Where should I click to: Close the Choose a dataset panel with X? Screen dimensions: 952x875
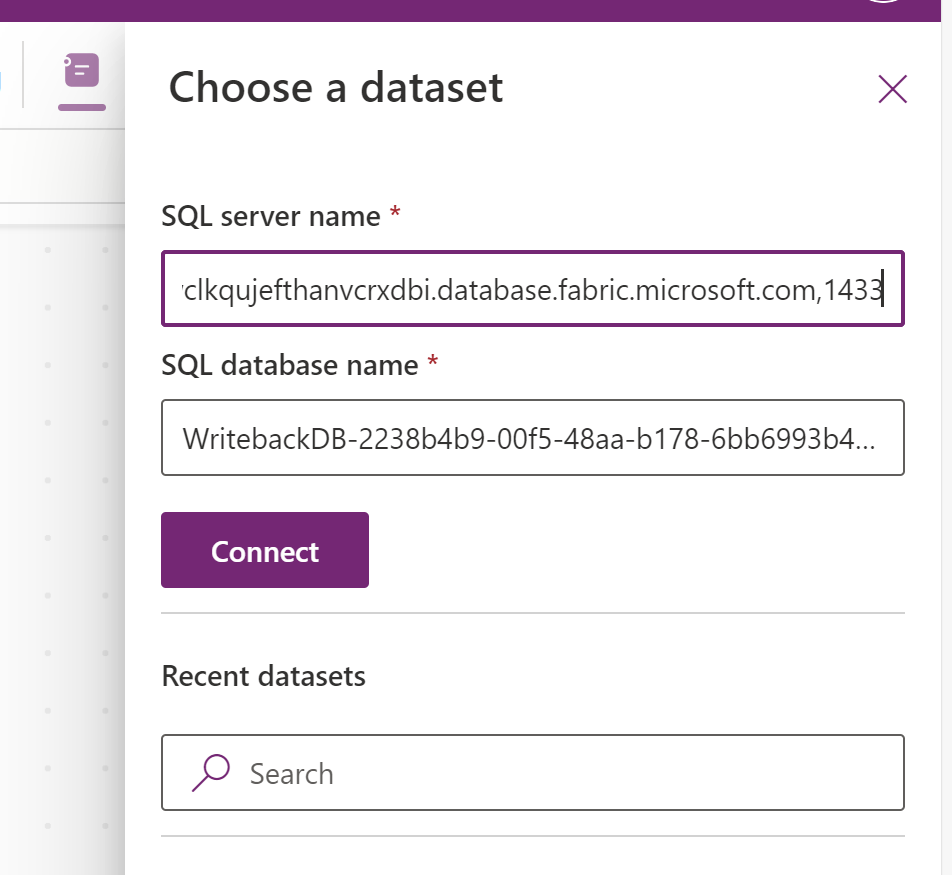point(892,89)
